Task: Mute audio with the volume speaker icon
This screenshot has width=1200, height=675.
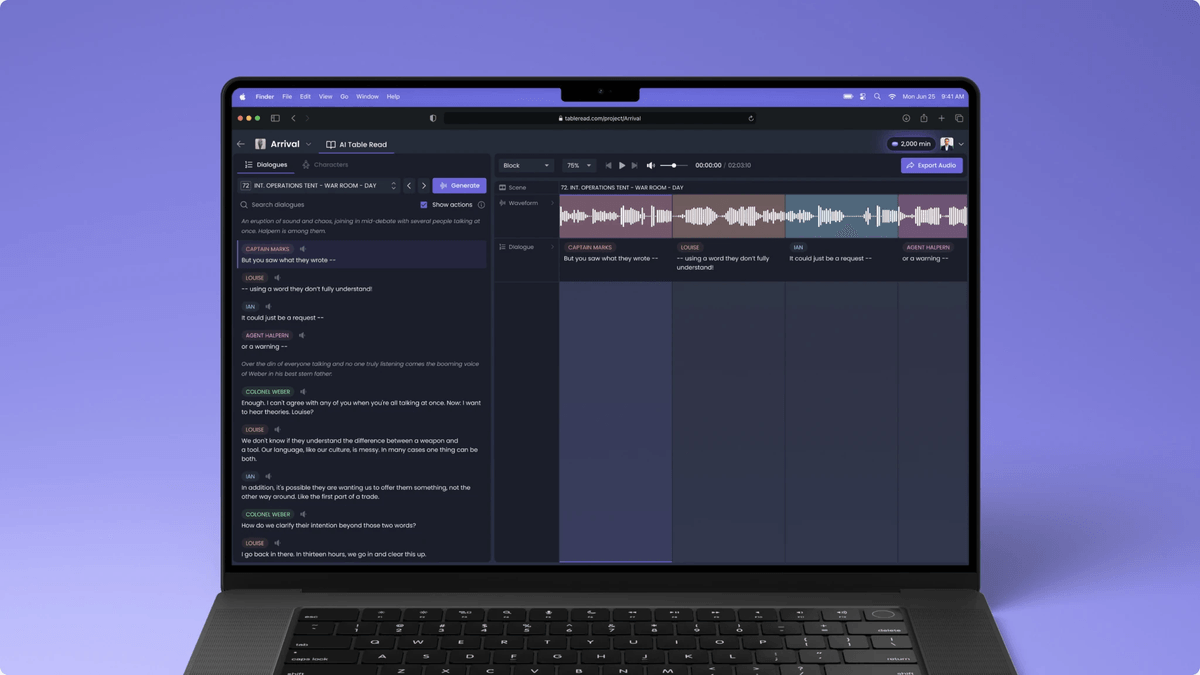Action: click(651, 165)
